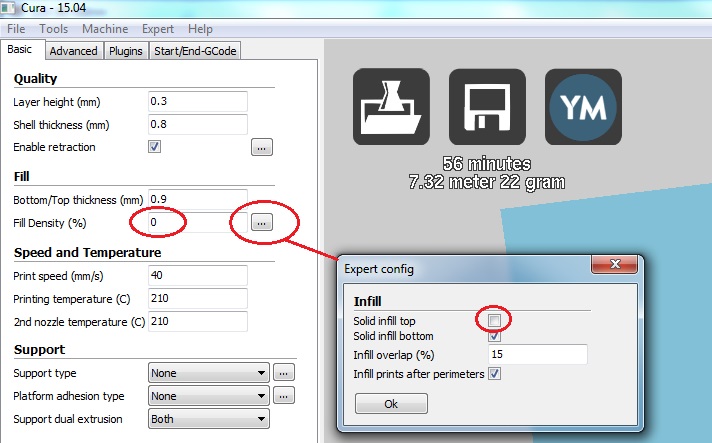Click the Cura app icon in title bar
Viewport: 712px width, 443px height.
[x=8, y=8]
